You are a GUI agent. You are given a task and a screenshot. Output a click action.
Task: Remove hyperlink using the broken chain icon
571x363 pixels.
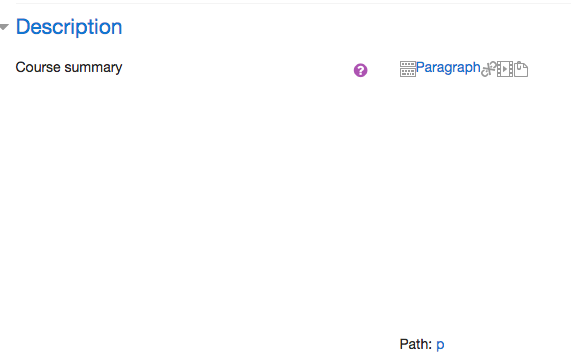point(489,69)
